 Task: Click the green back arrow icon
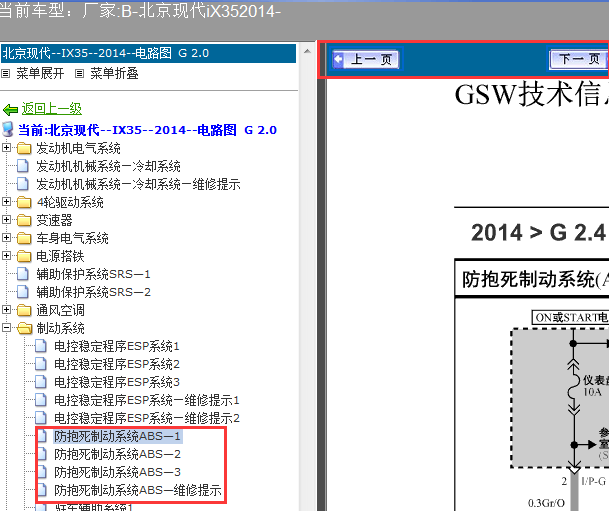10,110
